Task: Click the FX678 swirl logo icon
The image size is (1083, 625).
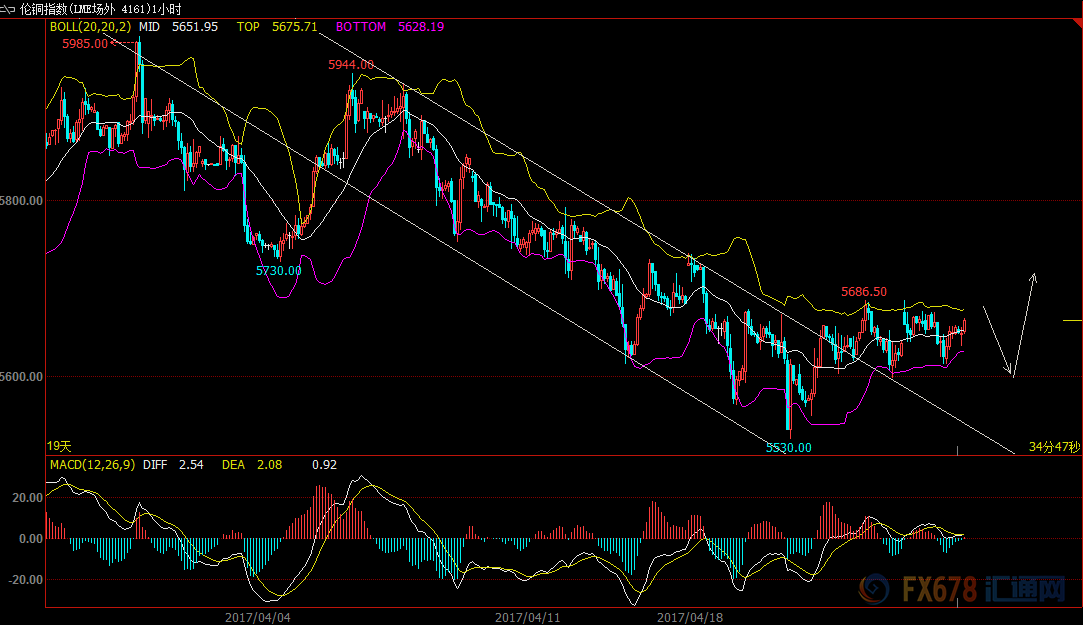Action: [877, 590]
